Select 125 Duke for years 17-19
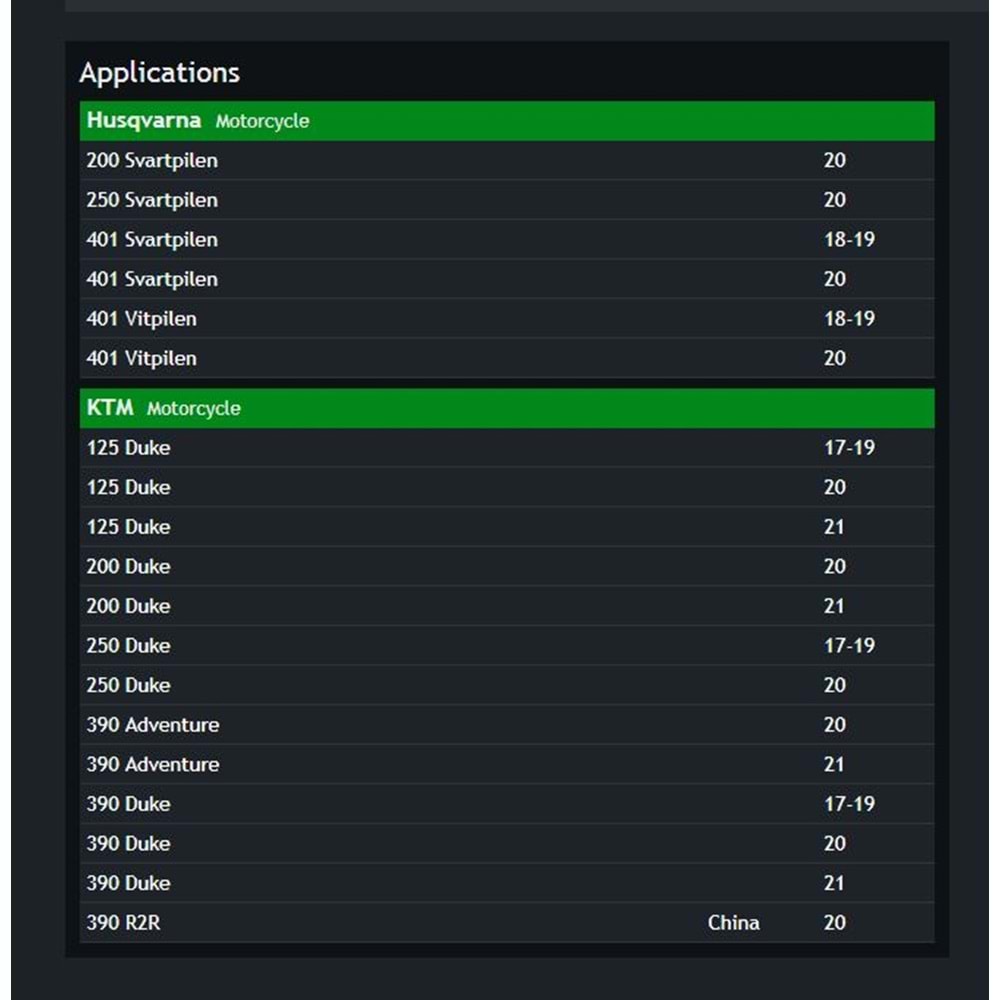1000x1000 pixels. [128, 448]
